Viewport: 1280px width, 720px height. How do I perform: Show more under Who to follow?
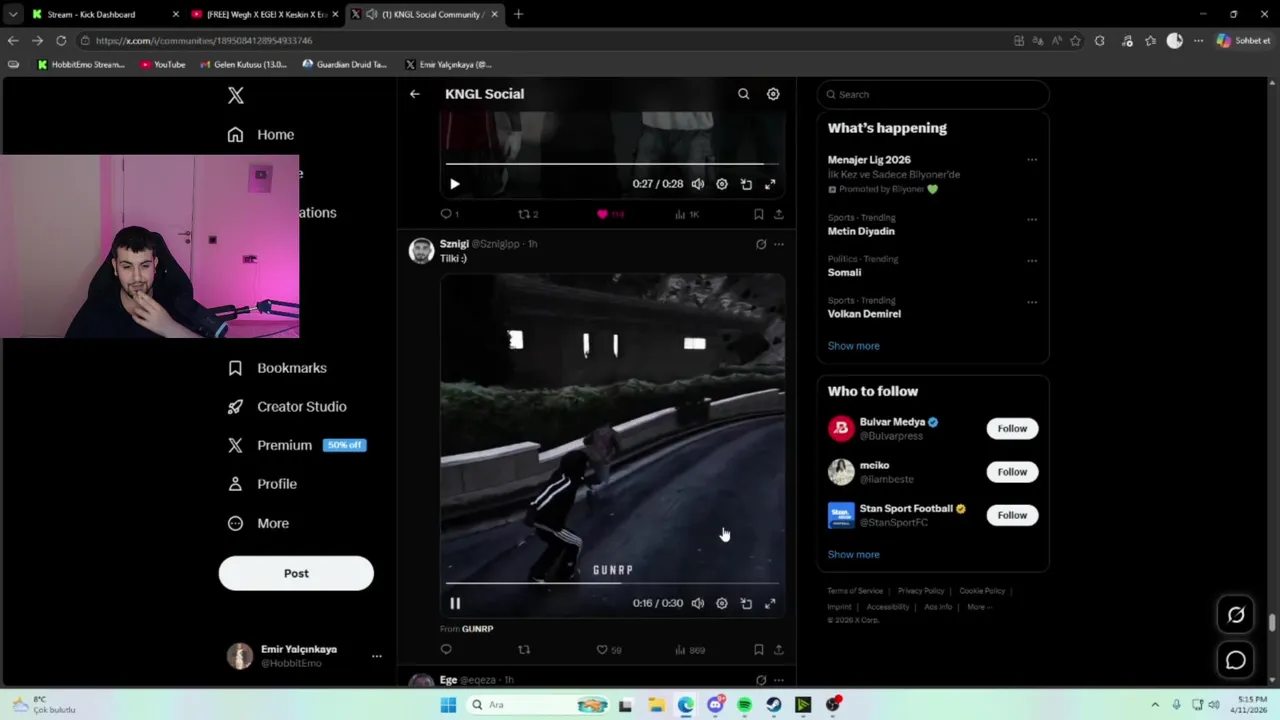853,554
